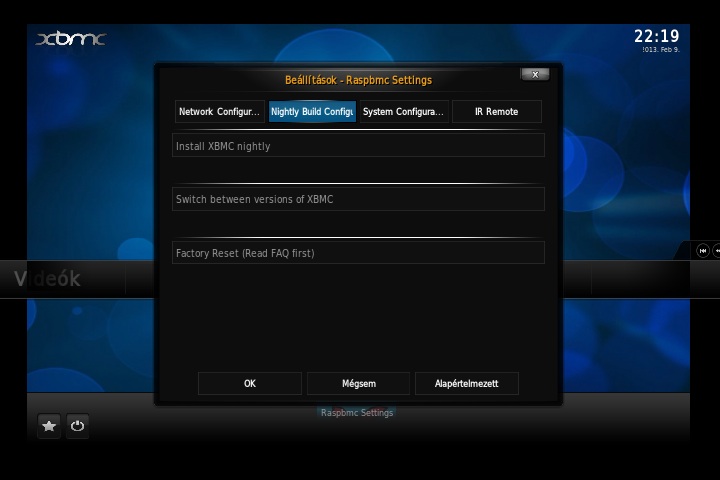Select Switch between versions of XBMC
720x480 pixels.
coord(358,199)
